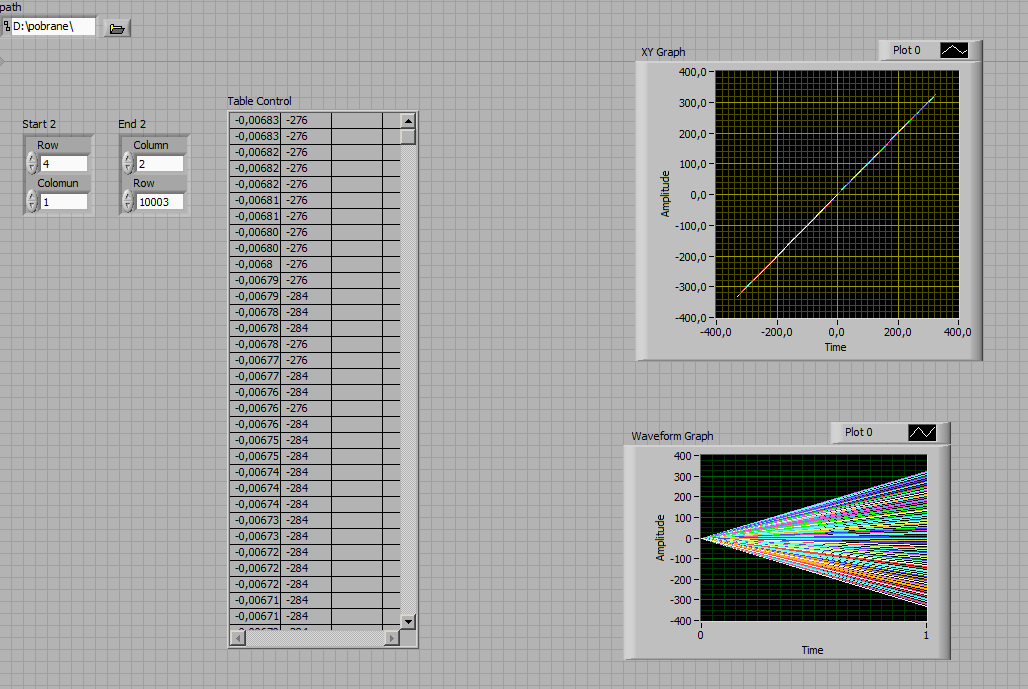
Task: Click the End 2 Column stepper
Action: (128, 164)
